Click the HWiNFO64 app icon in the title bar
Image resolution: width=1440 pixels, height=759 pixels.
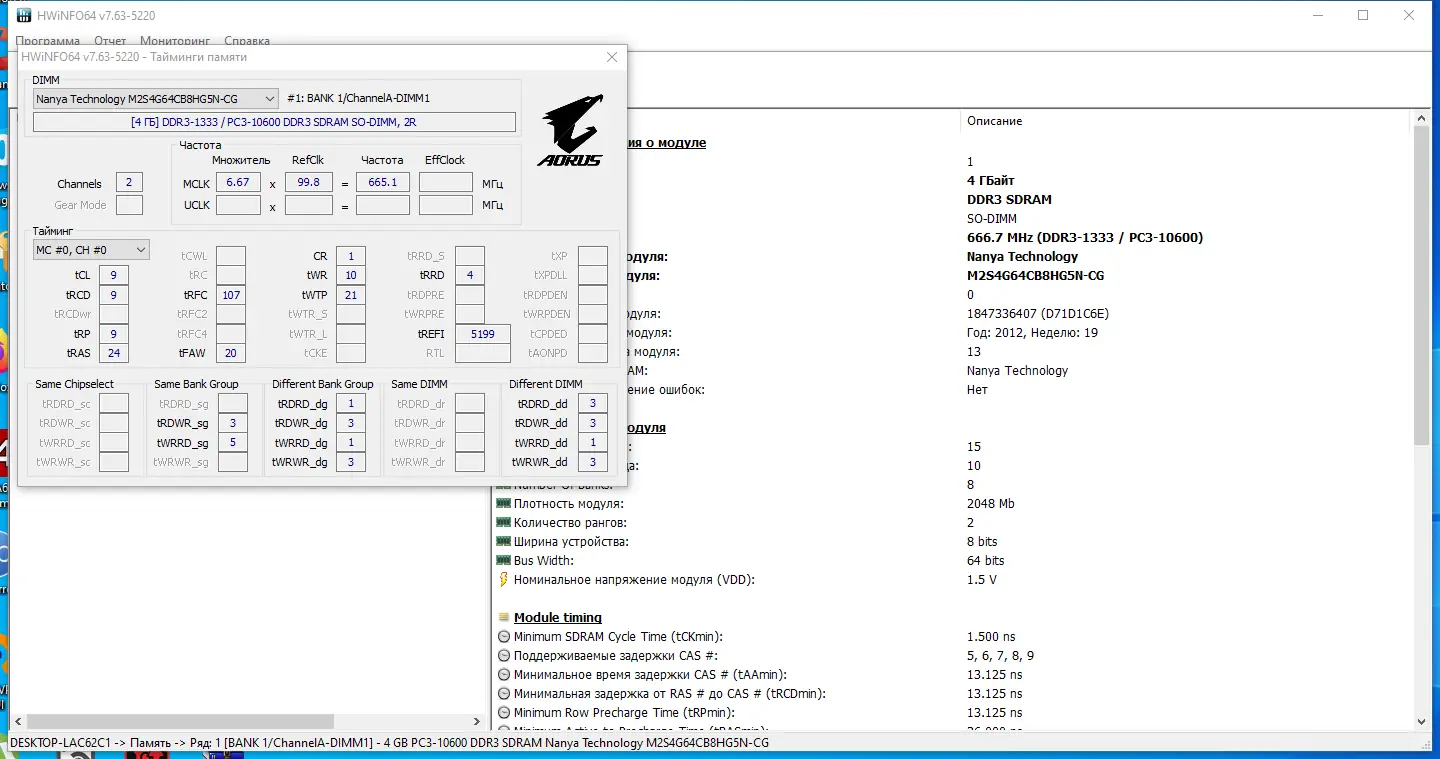(25, 16)
